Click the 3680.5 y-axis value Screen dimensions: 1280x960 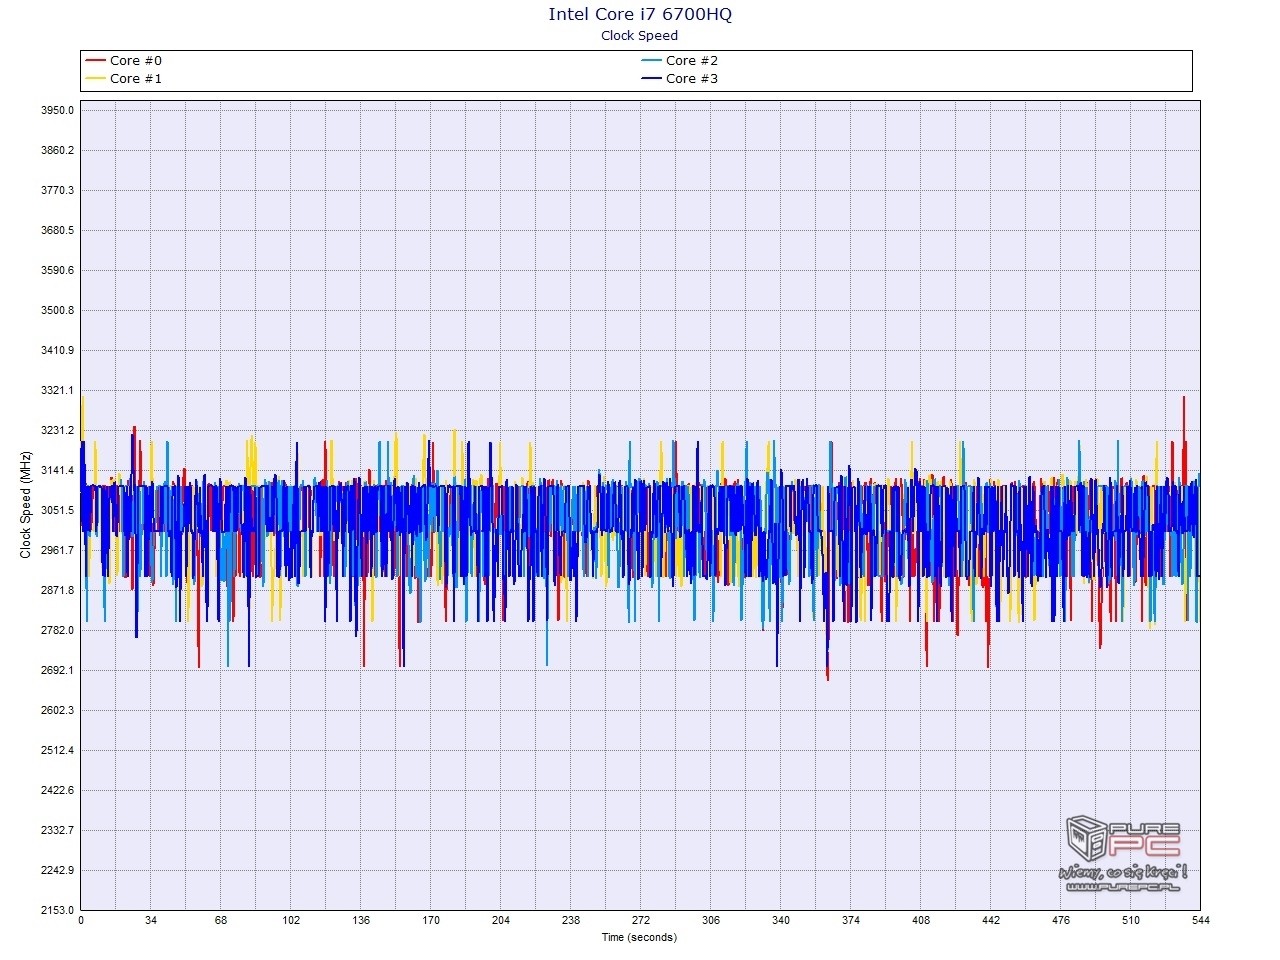[58, 231]
